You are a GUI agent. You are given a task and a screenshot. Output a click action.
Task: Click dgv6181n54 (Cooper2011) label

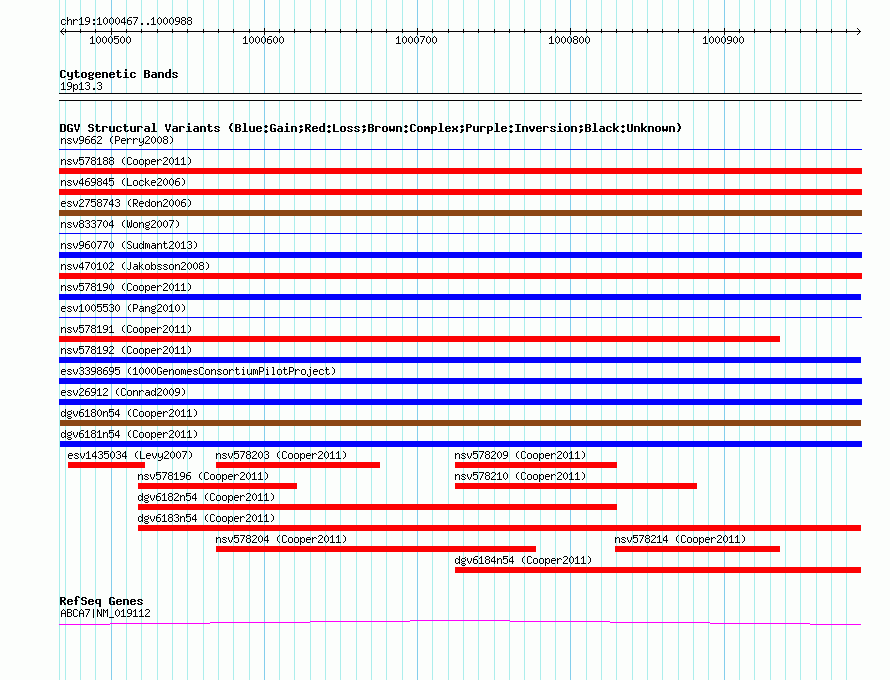(129, 434)
